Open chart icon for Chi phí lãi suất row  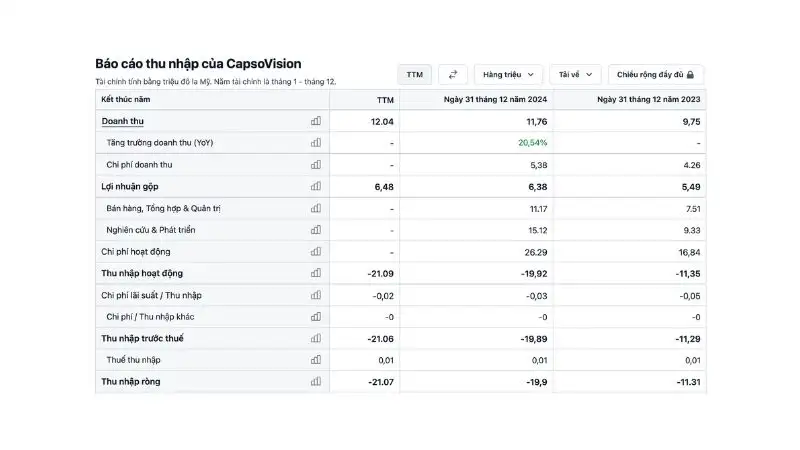(x=316, y=295)
